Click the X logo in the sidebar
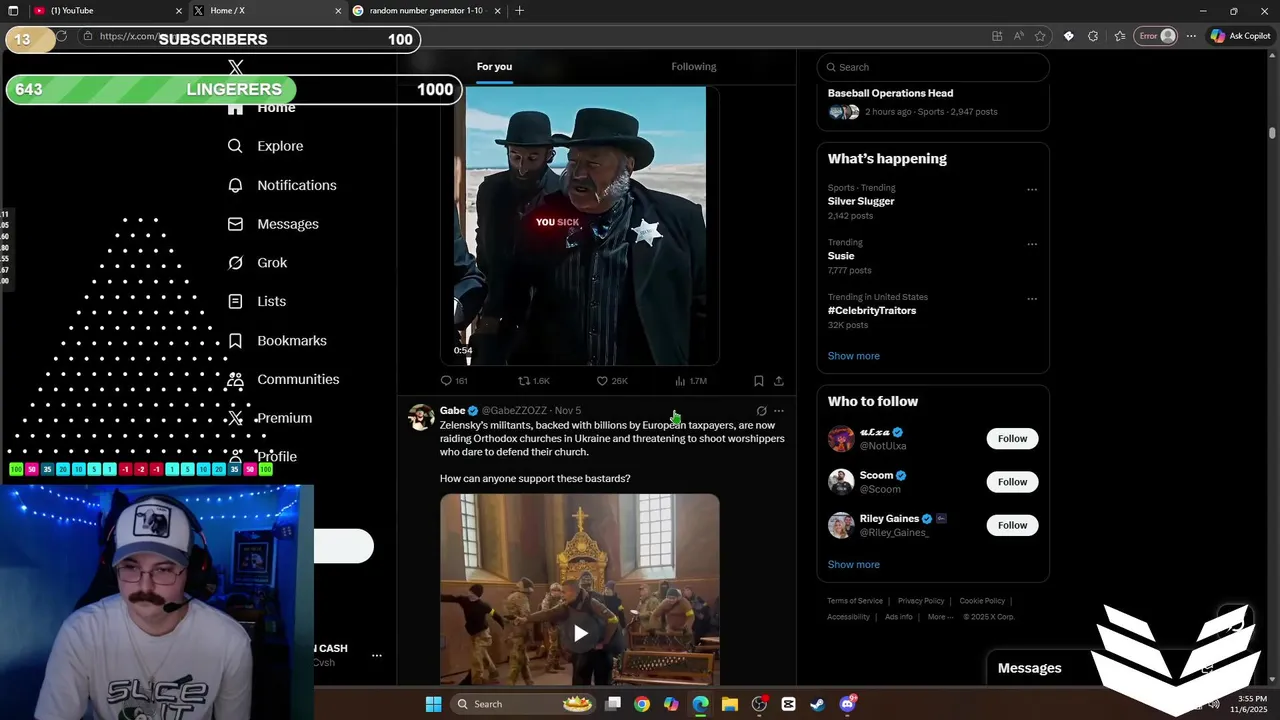1280x720 pixels. (x=236, y=68)
